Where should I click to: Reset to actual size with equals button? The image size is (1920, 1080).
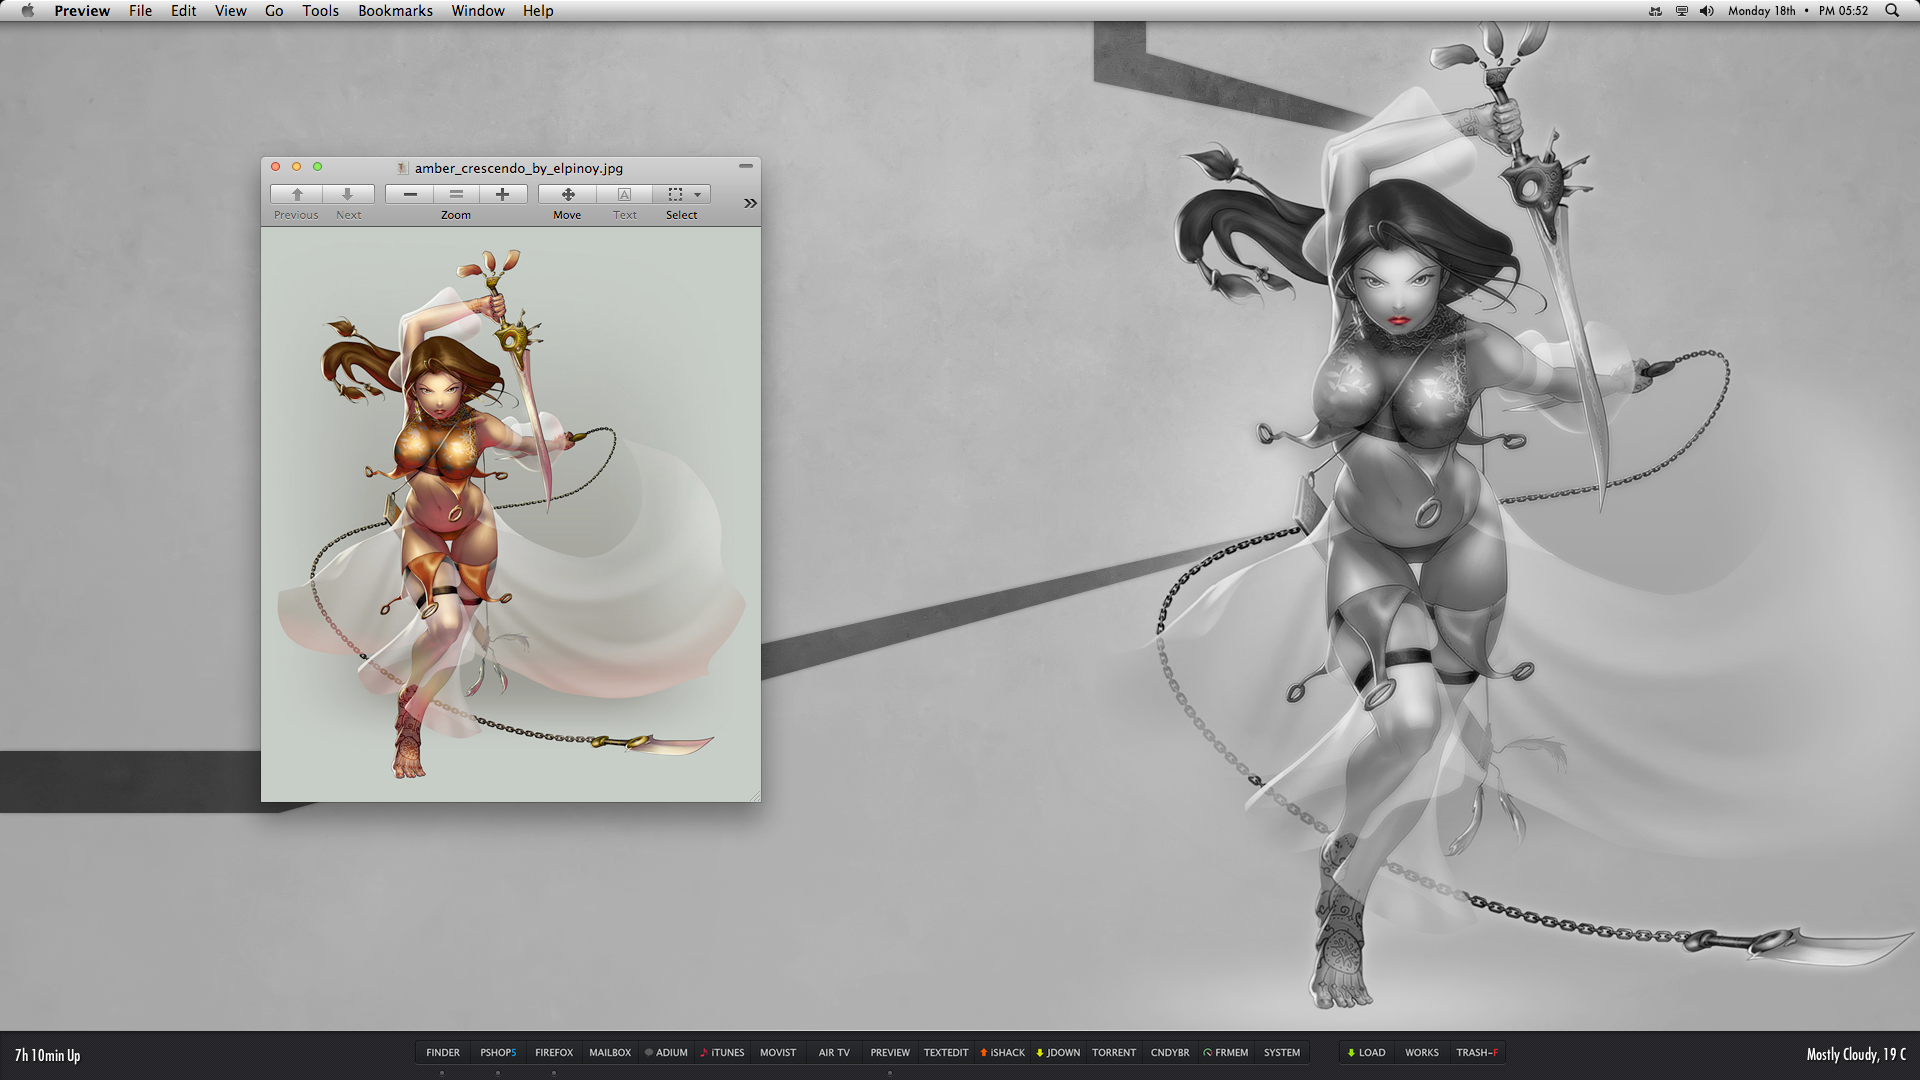point(456,194)
